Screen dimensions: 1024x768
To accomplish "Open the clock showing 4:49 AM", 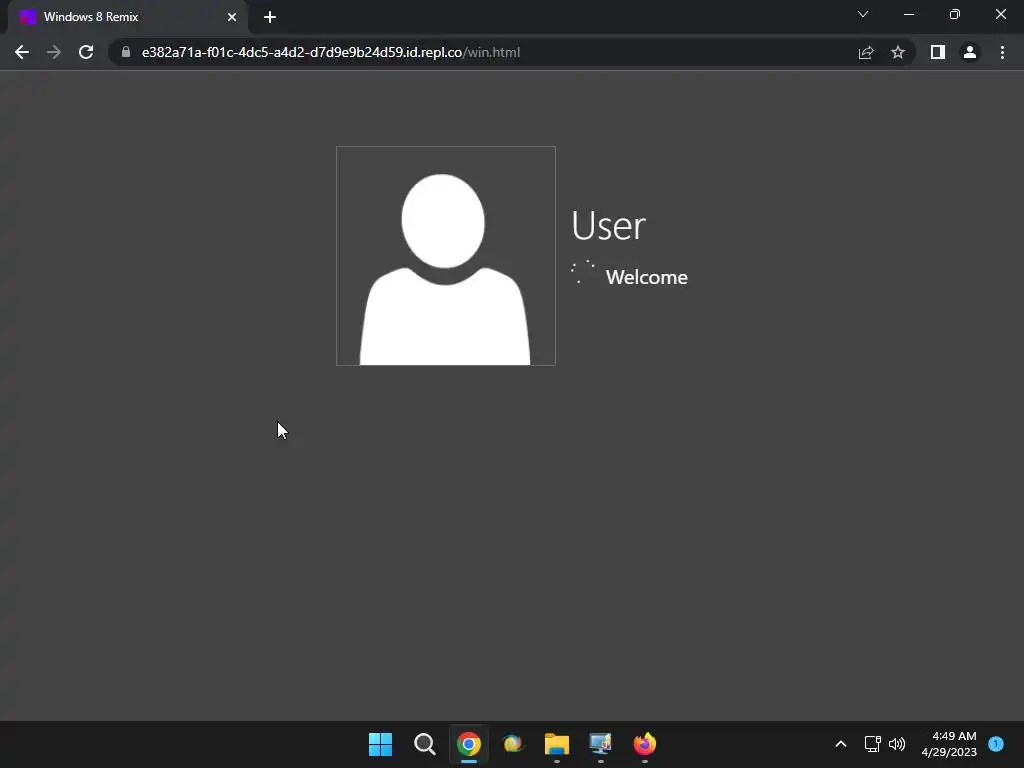I will click(949, 744).
